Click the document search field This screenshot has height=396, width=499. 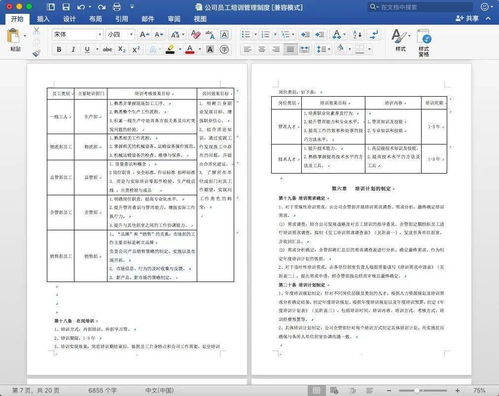[x=421, y=7]
